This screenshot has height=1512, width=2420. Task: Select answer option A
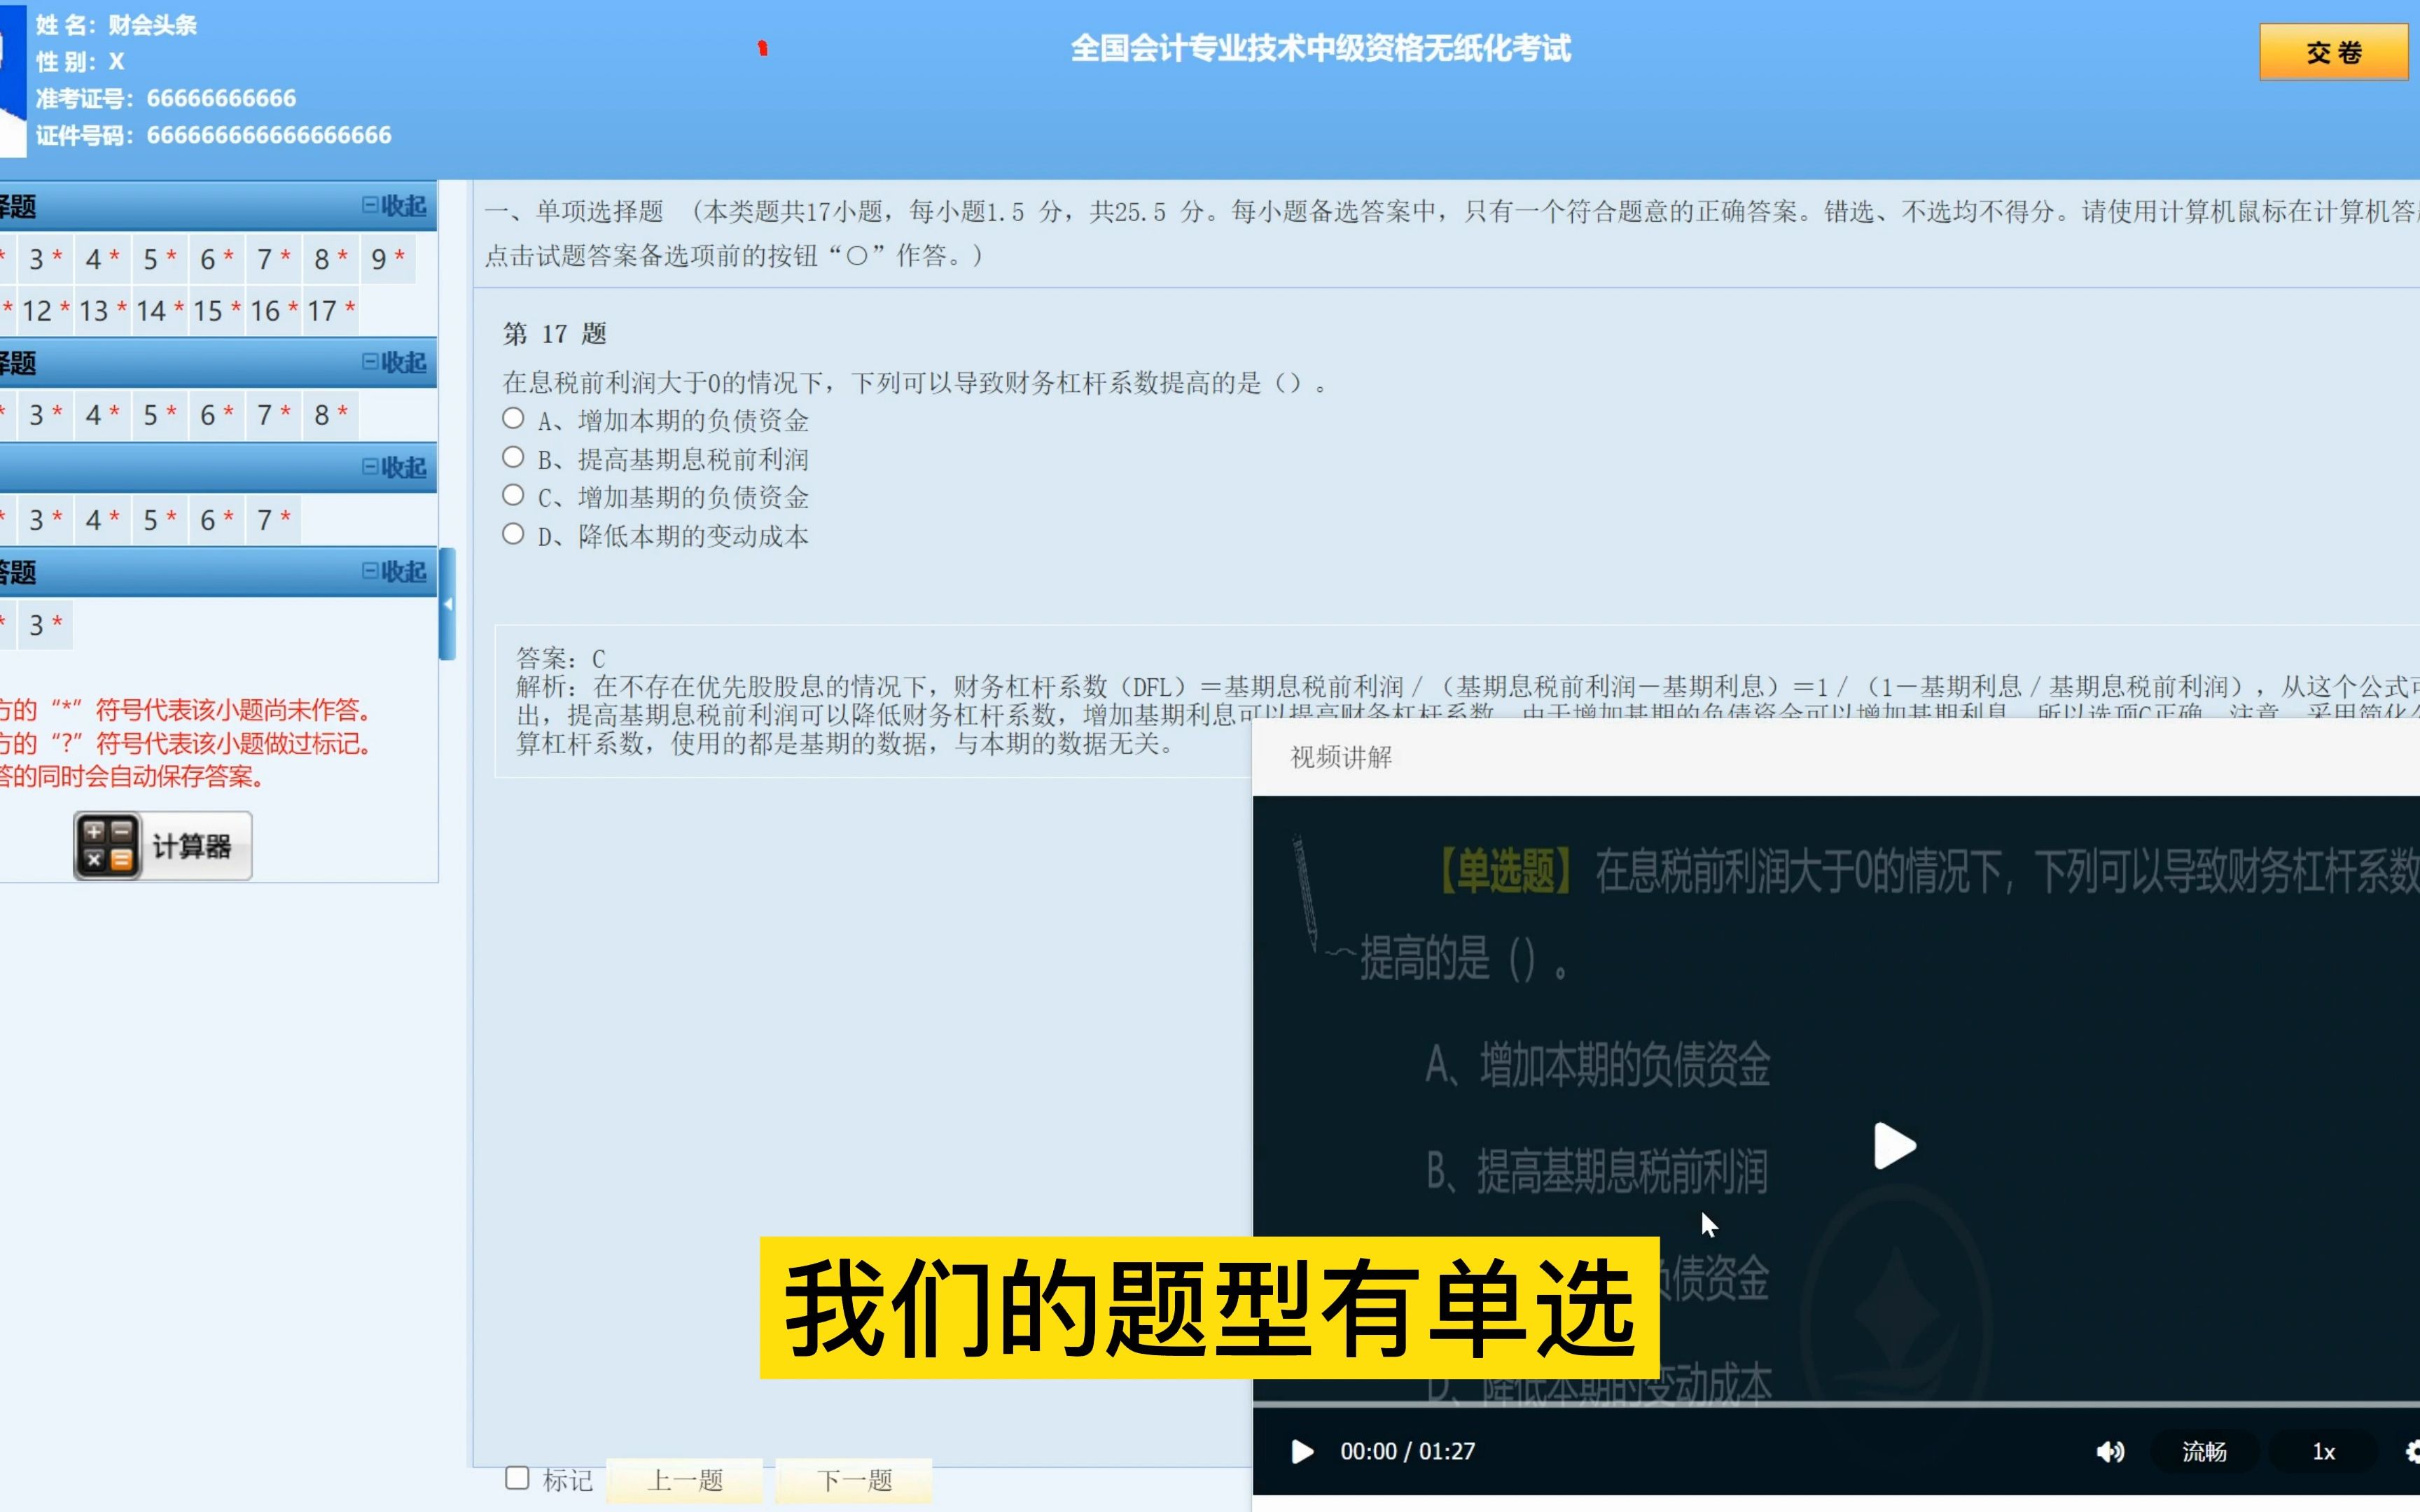pos(514,417)
